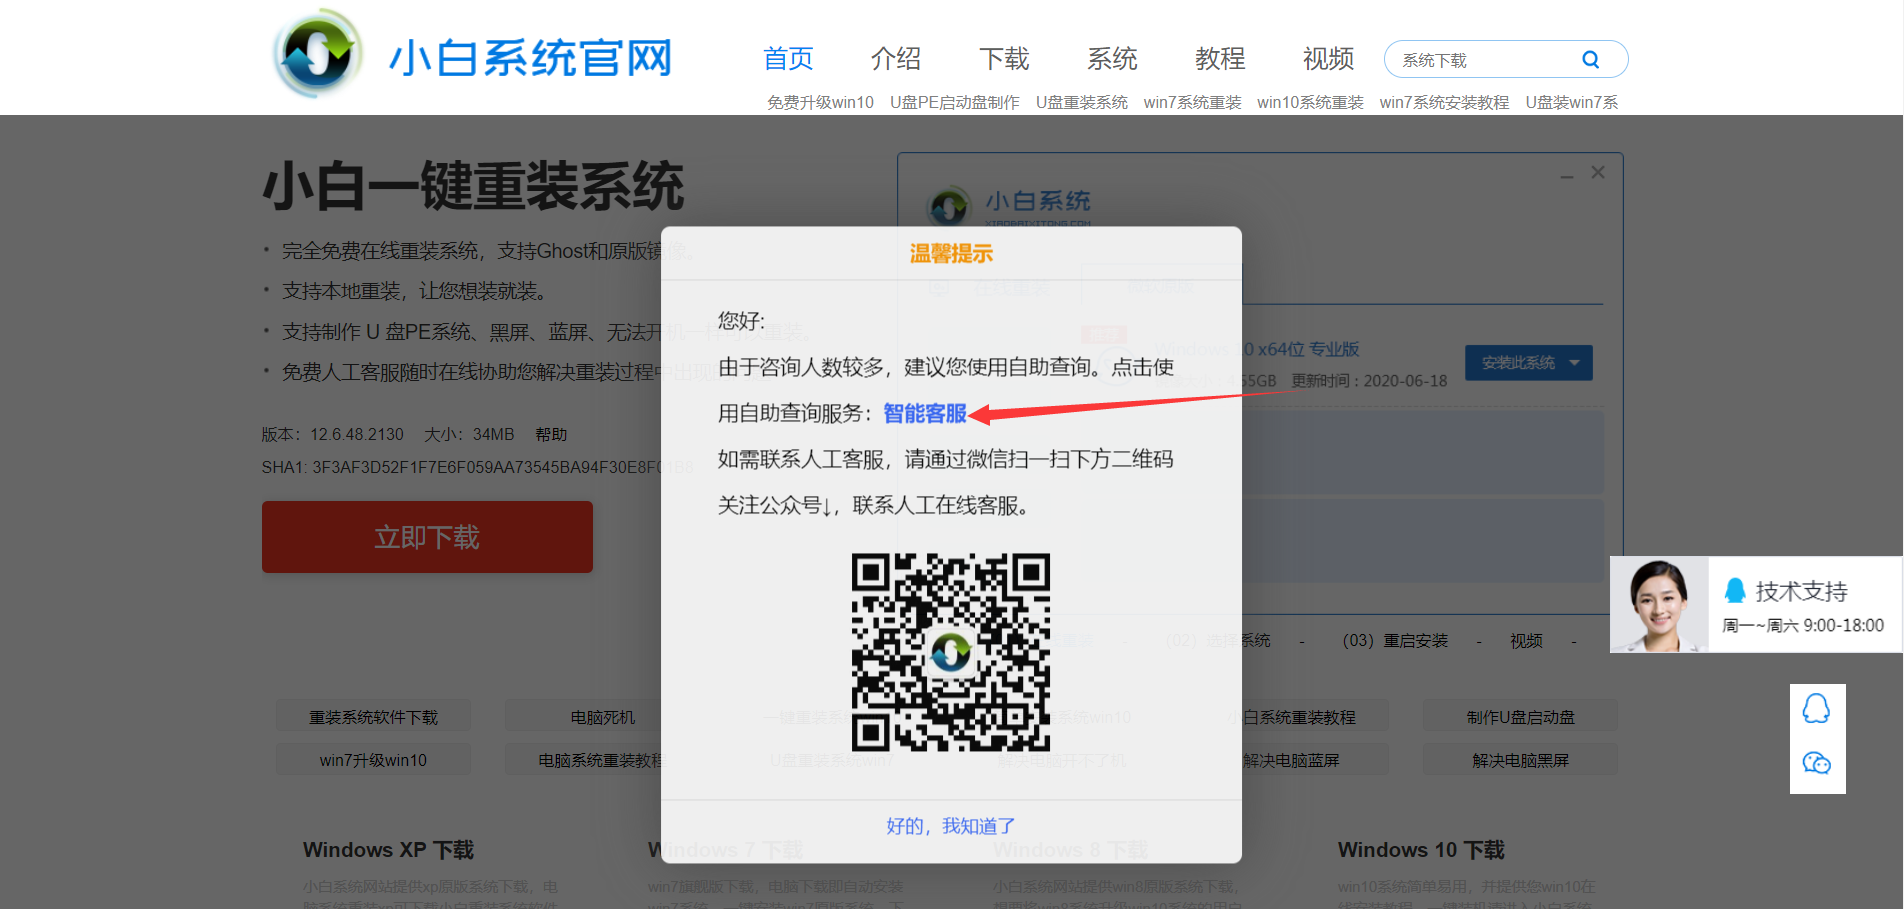Click the 解决电脑黑屏 button
The height and width of the screenshot is (909, 1904).
click(x=1519, y=759)
